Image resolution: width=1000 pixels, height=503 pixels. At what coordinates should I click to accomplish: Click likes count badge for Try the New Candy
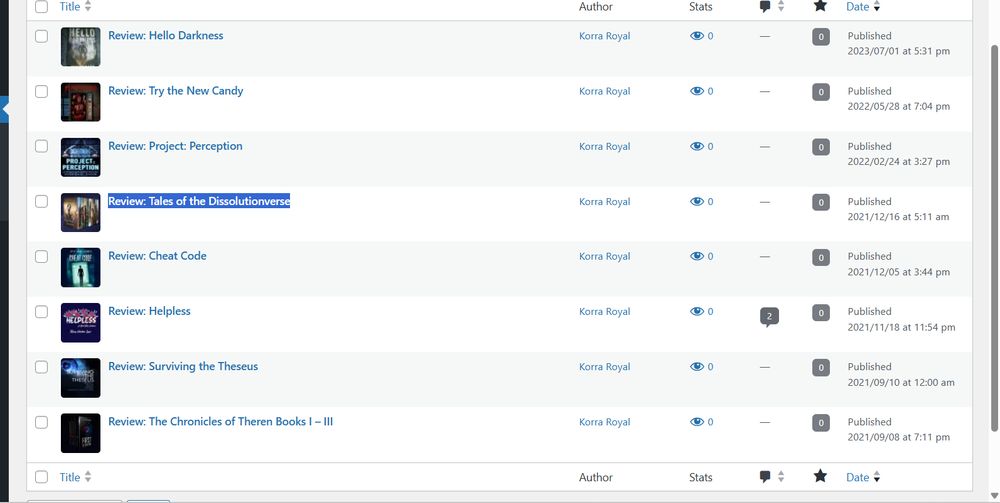click(x=821, y=92)
